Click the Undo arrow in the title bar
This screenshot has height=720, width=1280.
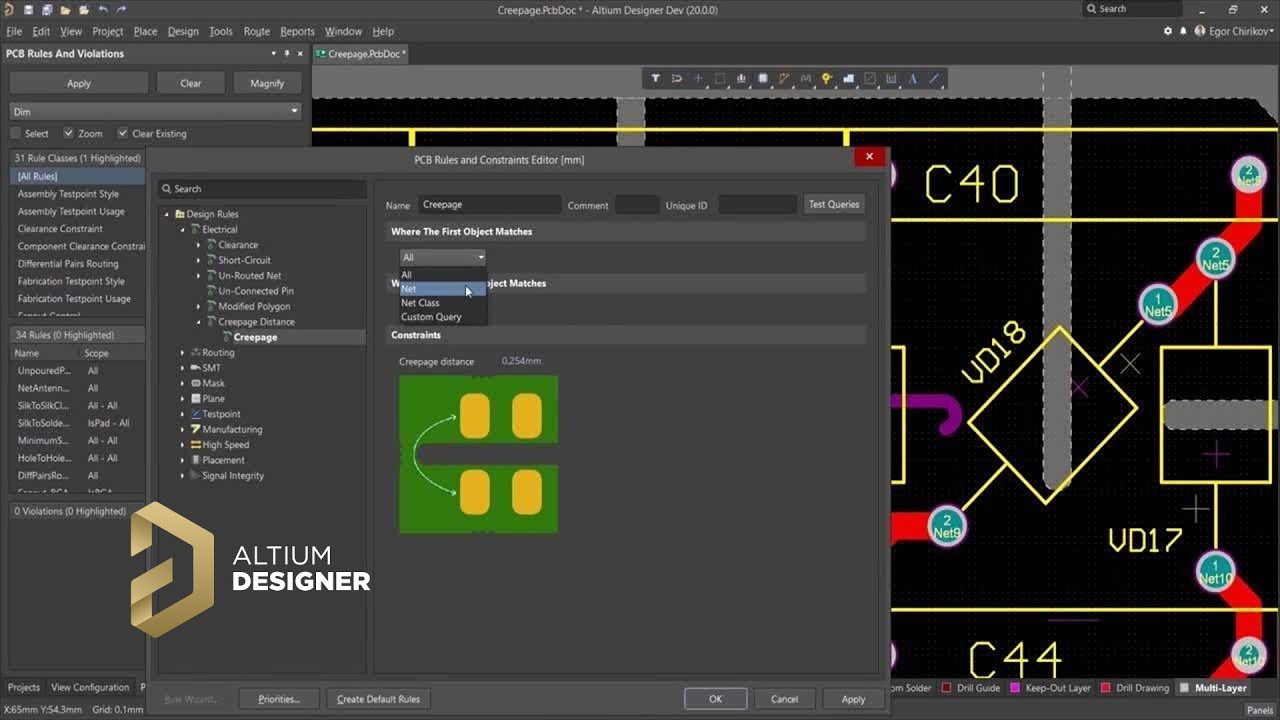pyautogui.click(x=102, y=10)
